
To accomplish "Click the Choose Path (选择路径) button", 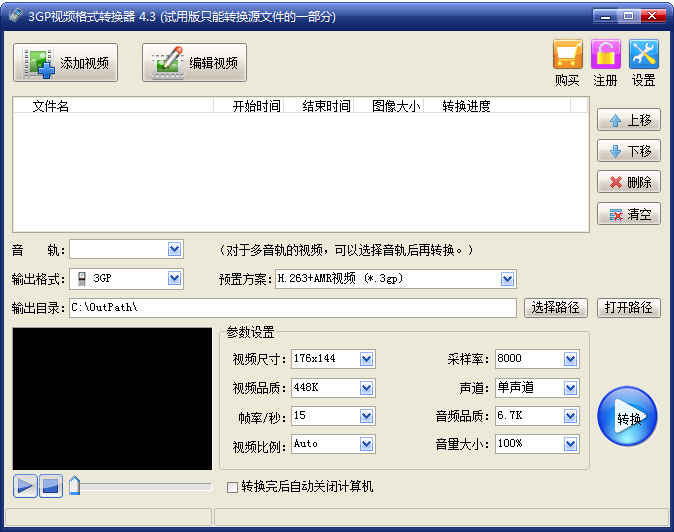I will coord(555,308).
